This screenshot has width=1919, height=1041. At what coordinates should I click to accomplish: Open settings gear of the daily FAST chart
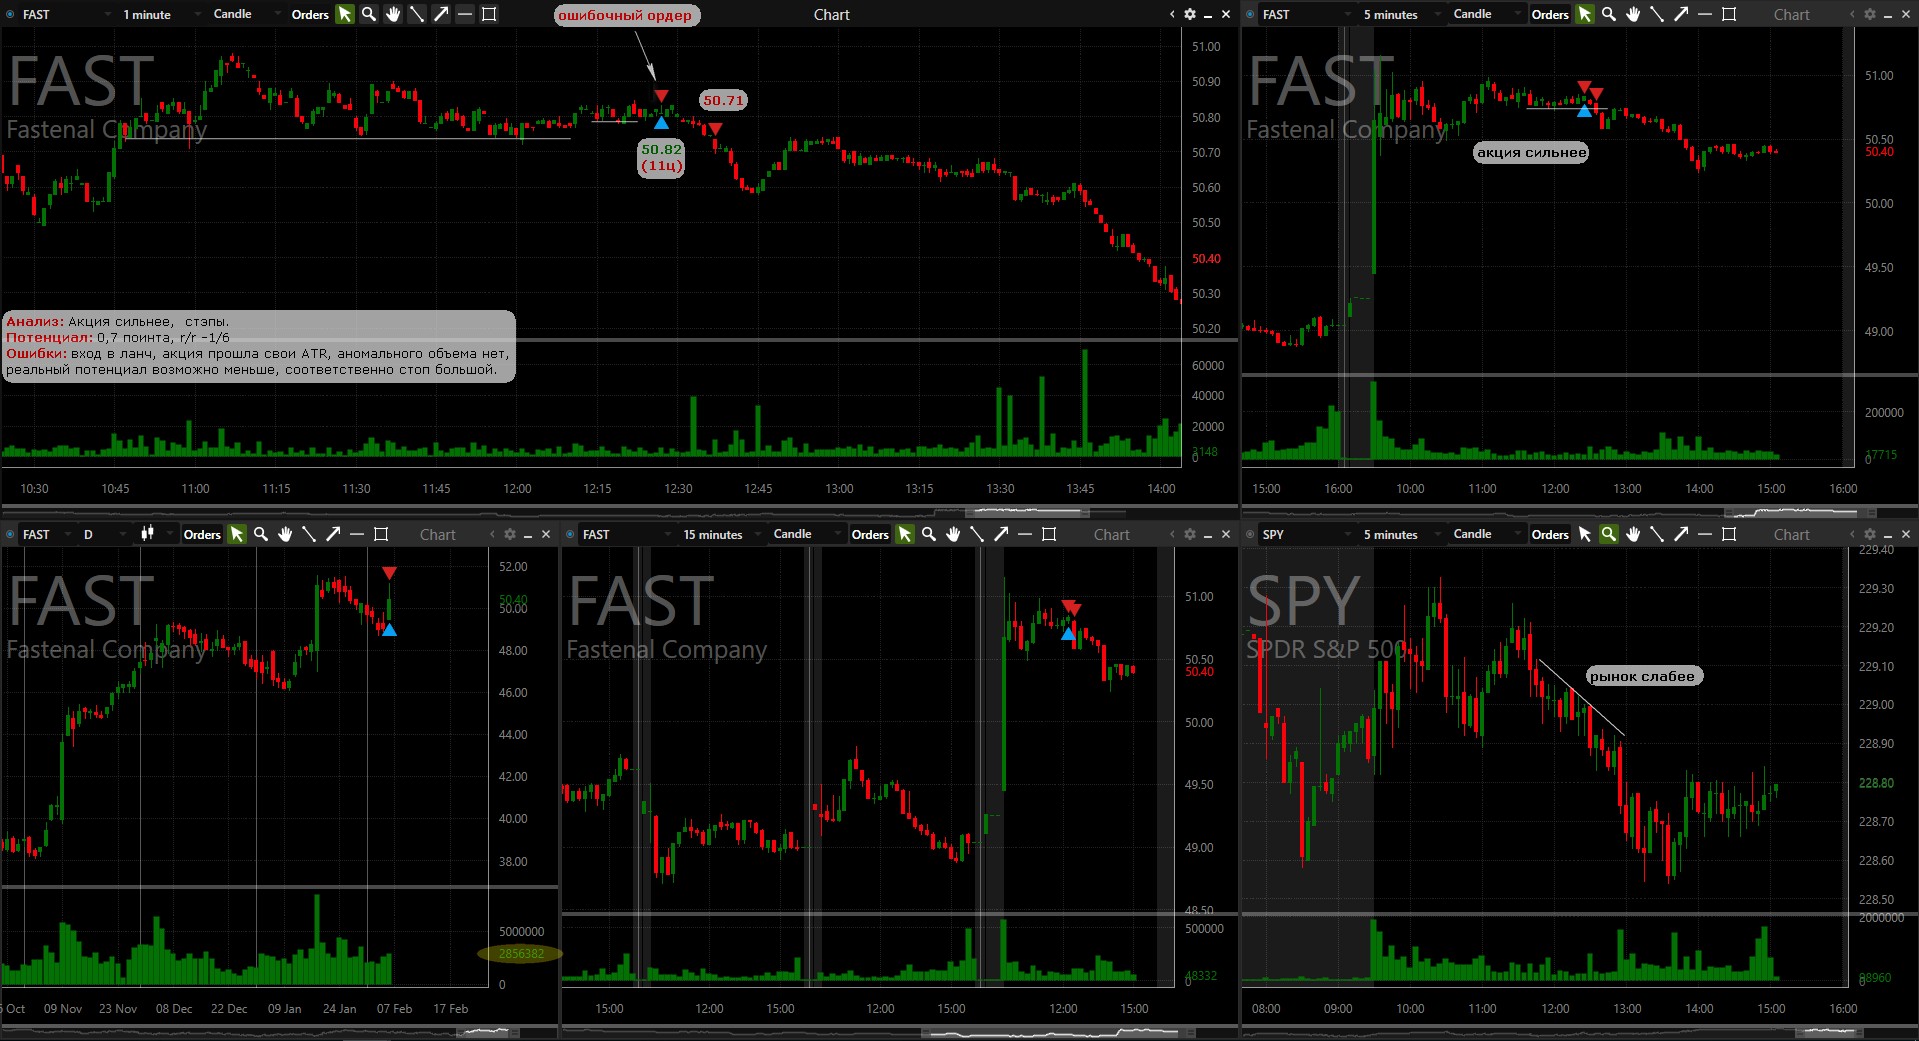[x=510, y=534]
